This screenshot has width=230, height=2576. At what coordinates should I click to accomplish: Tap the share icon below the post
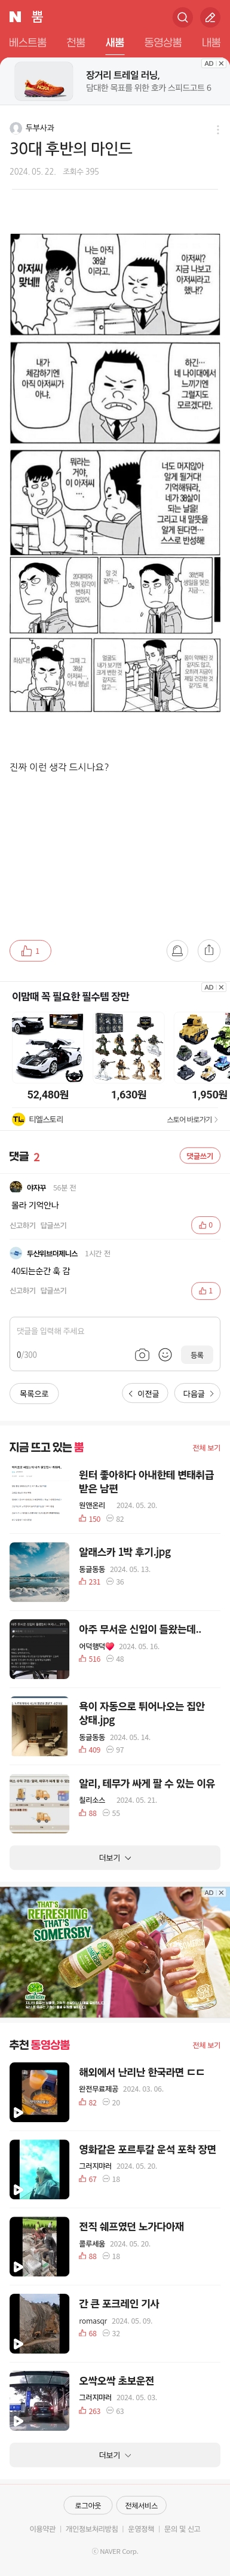[208, 950]
